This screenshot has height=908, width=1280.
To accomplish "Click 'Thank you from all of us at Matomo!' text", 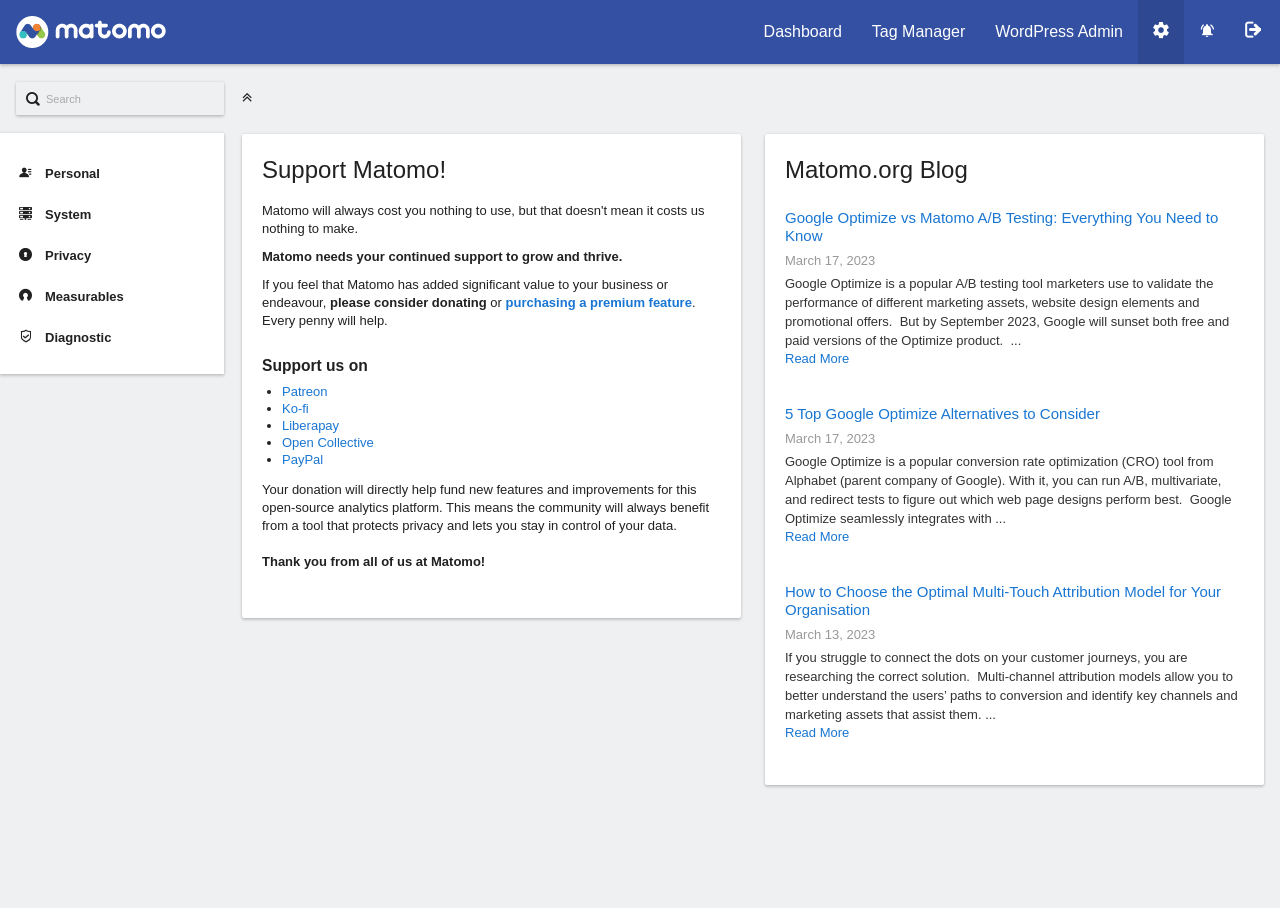I will coord(373,562).
